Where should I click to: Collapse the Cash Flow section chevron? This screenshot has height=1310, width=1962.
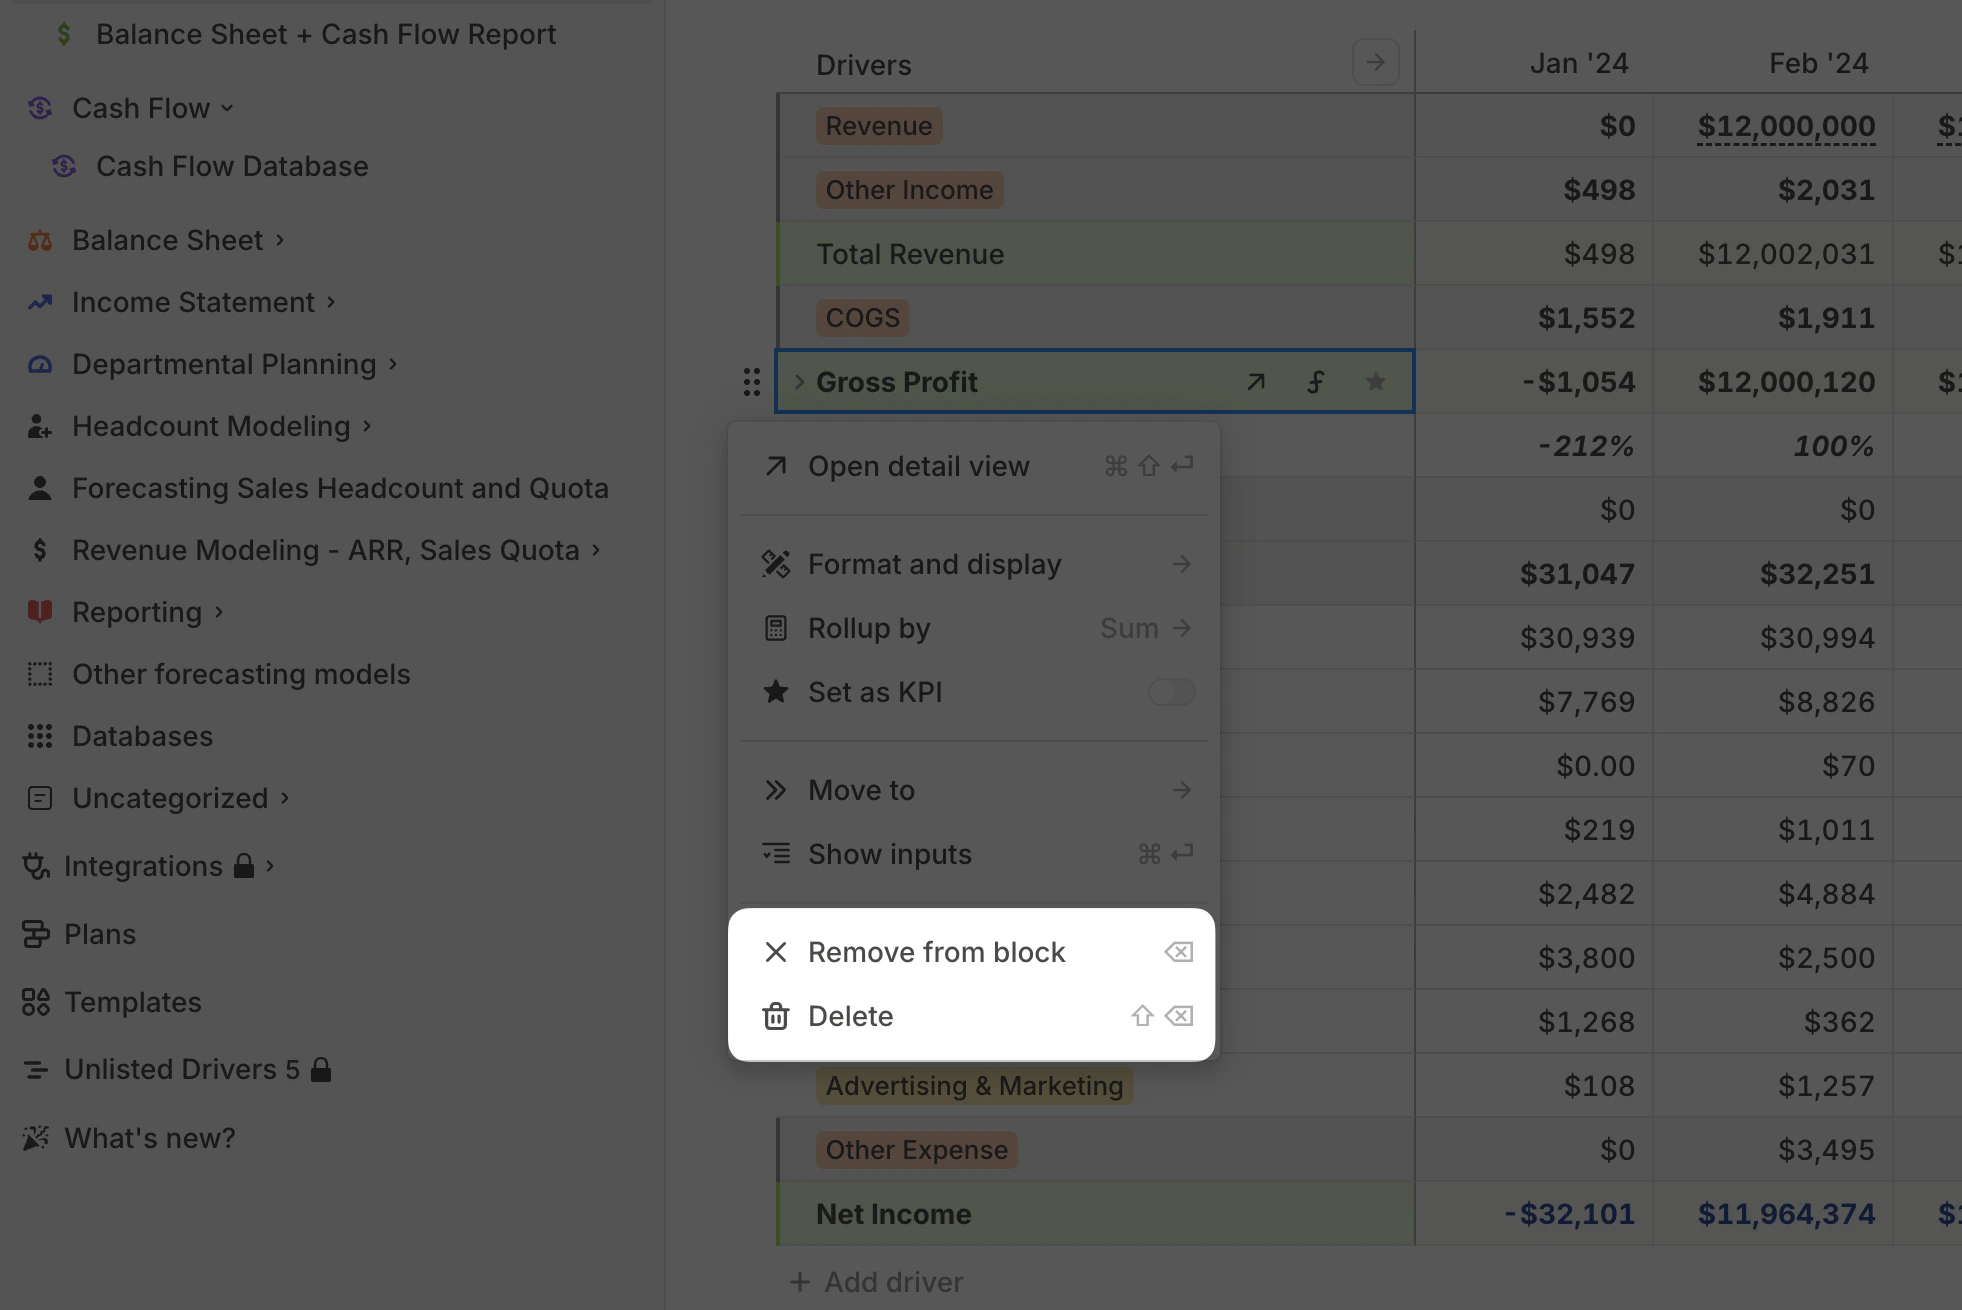click(227, 108)
